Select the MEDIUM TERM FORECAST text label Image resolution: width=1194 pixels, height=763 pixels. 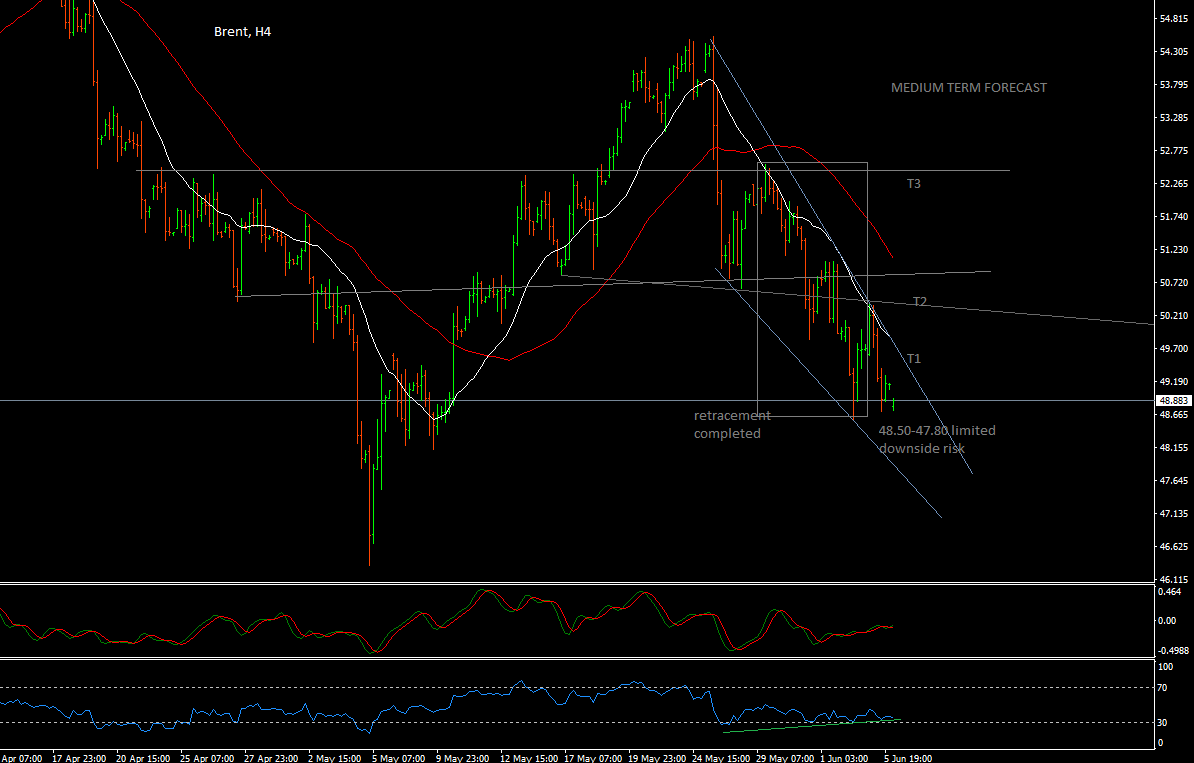tap(968, 88)
